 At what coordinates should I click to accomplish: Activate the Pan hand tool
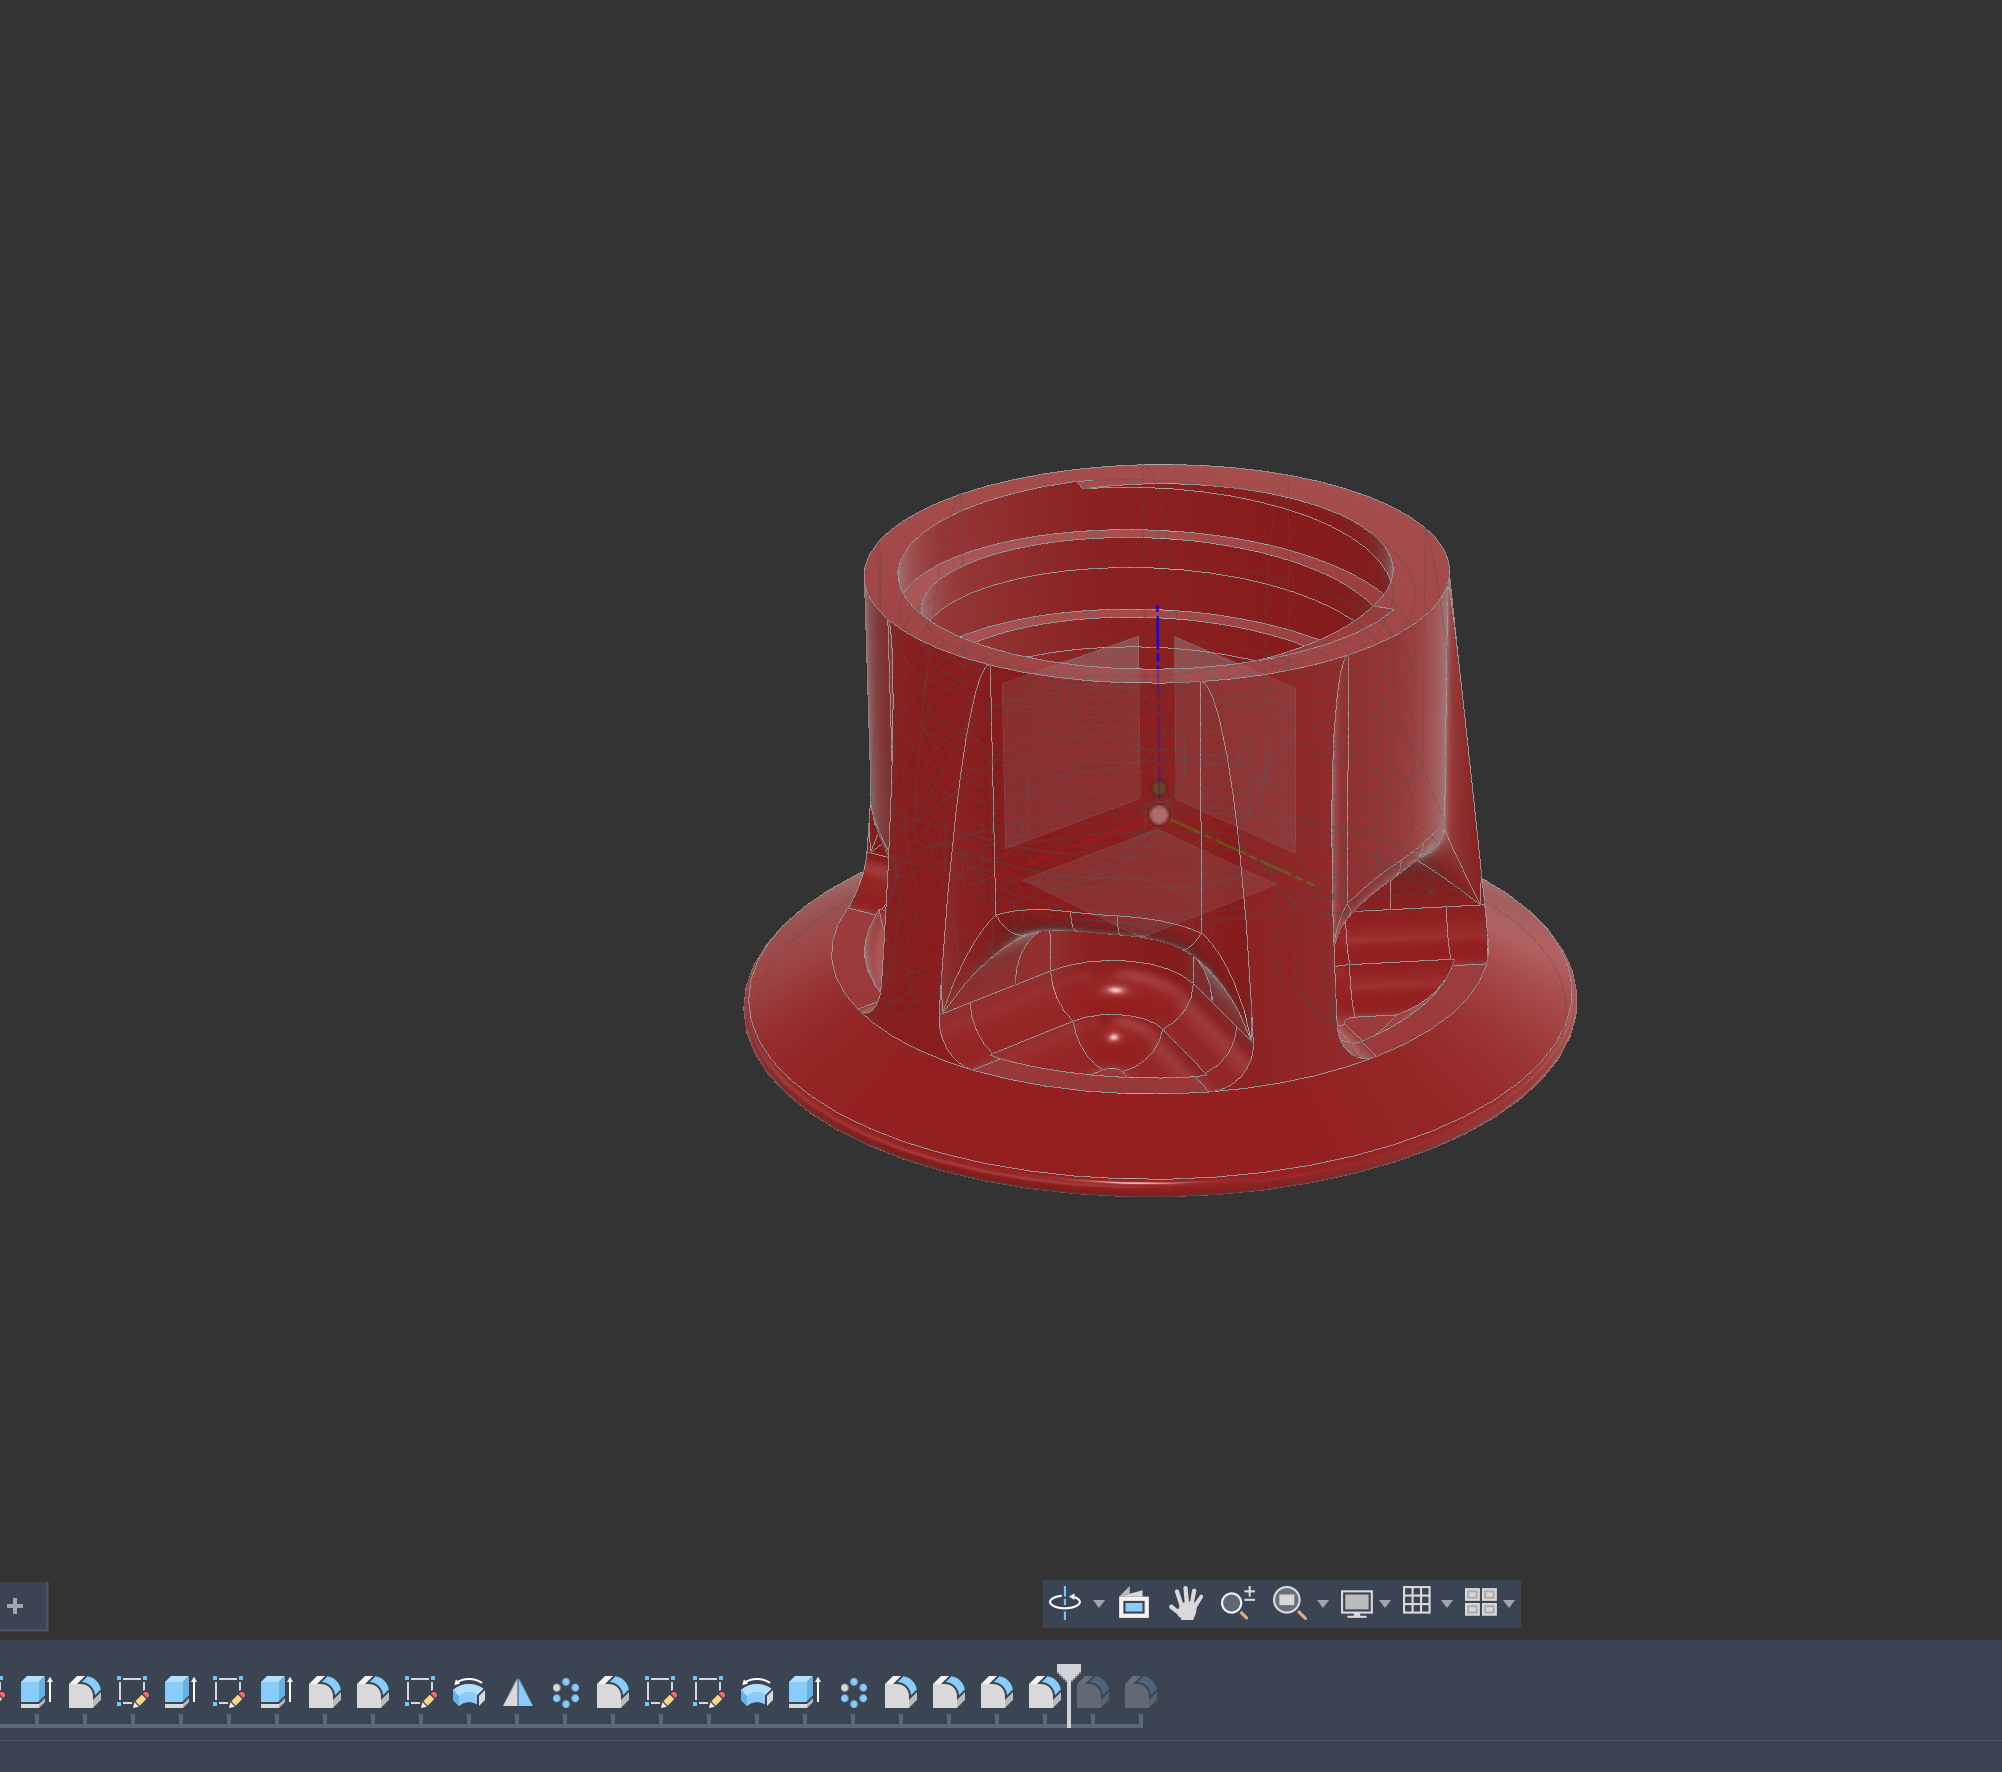click(x=1185, y=1603)
